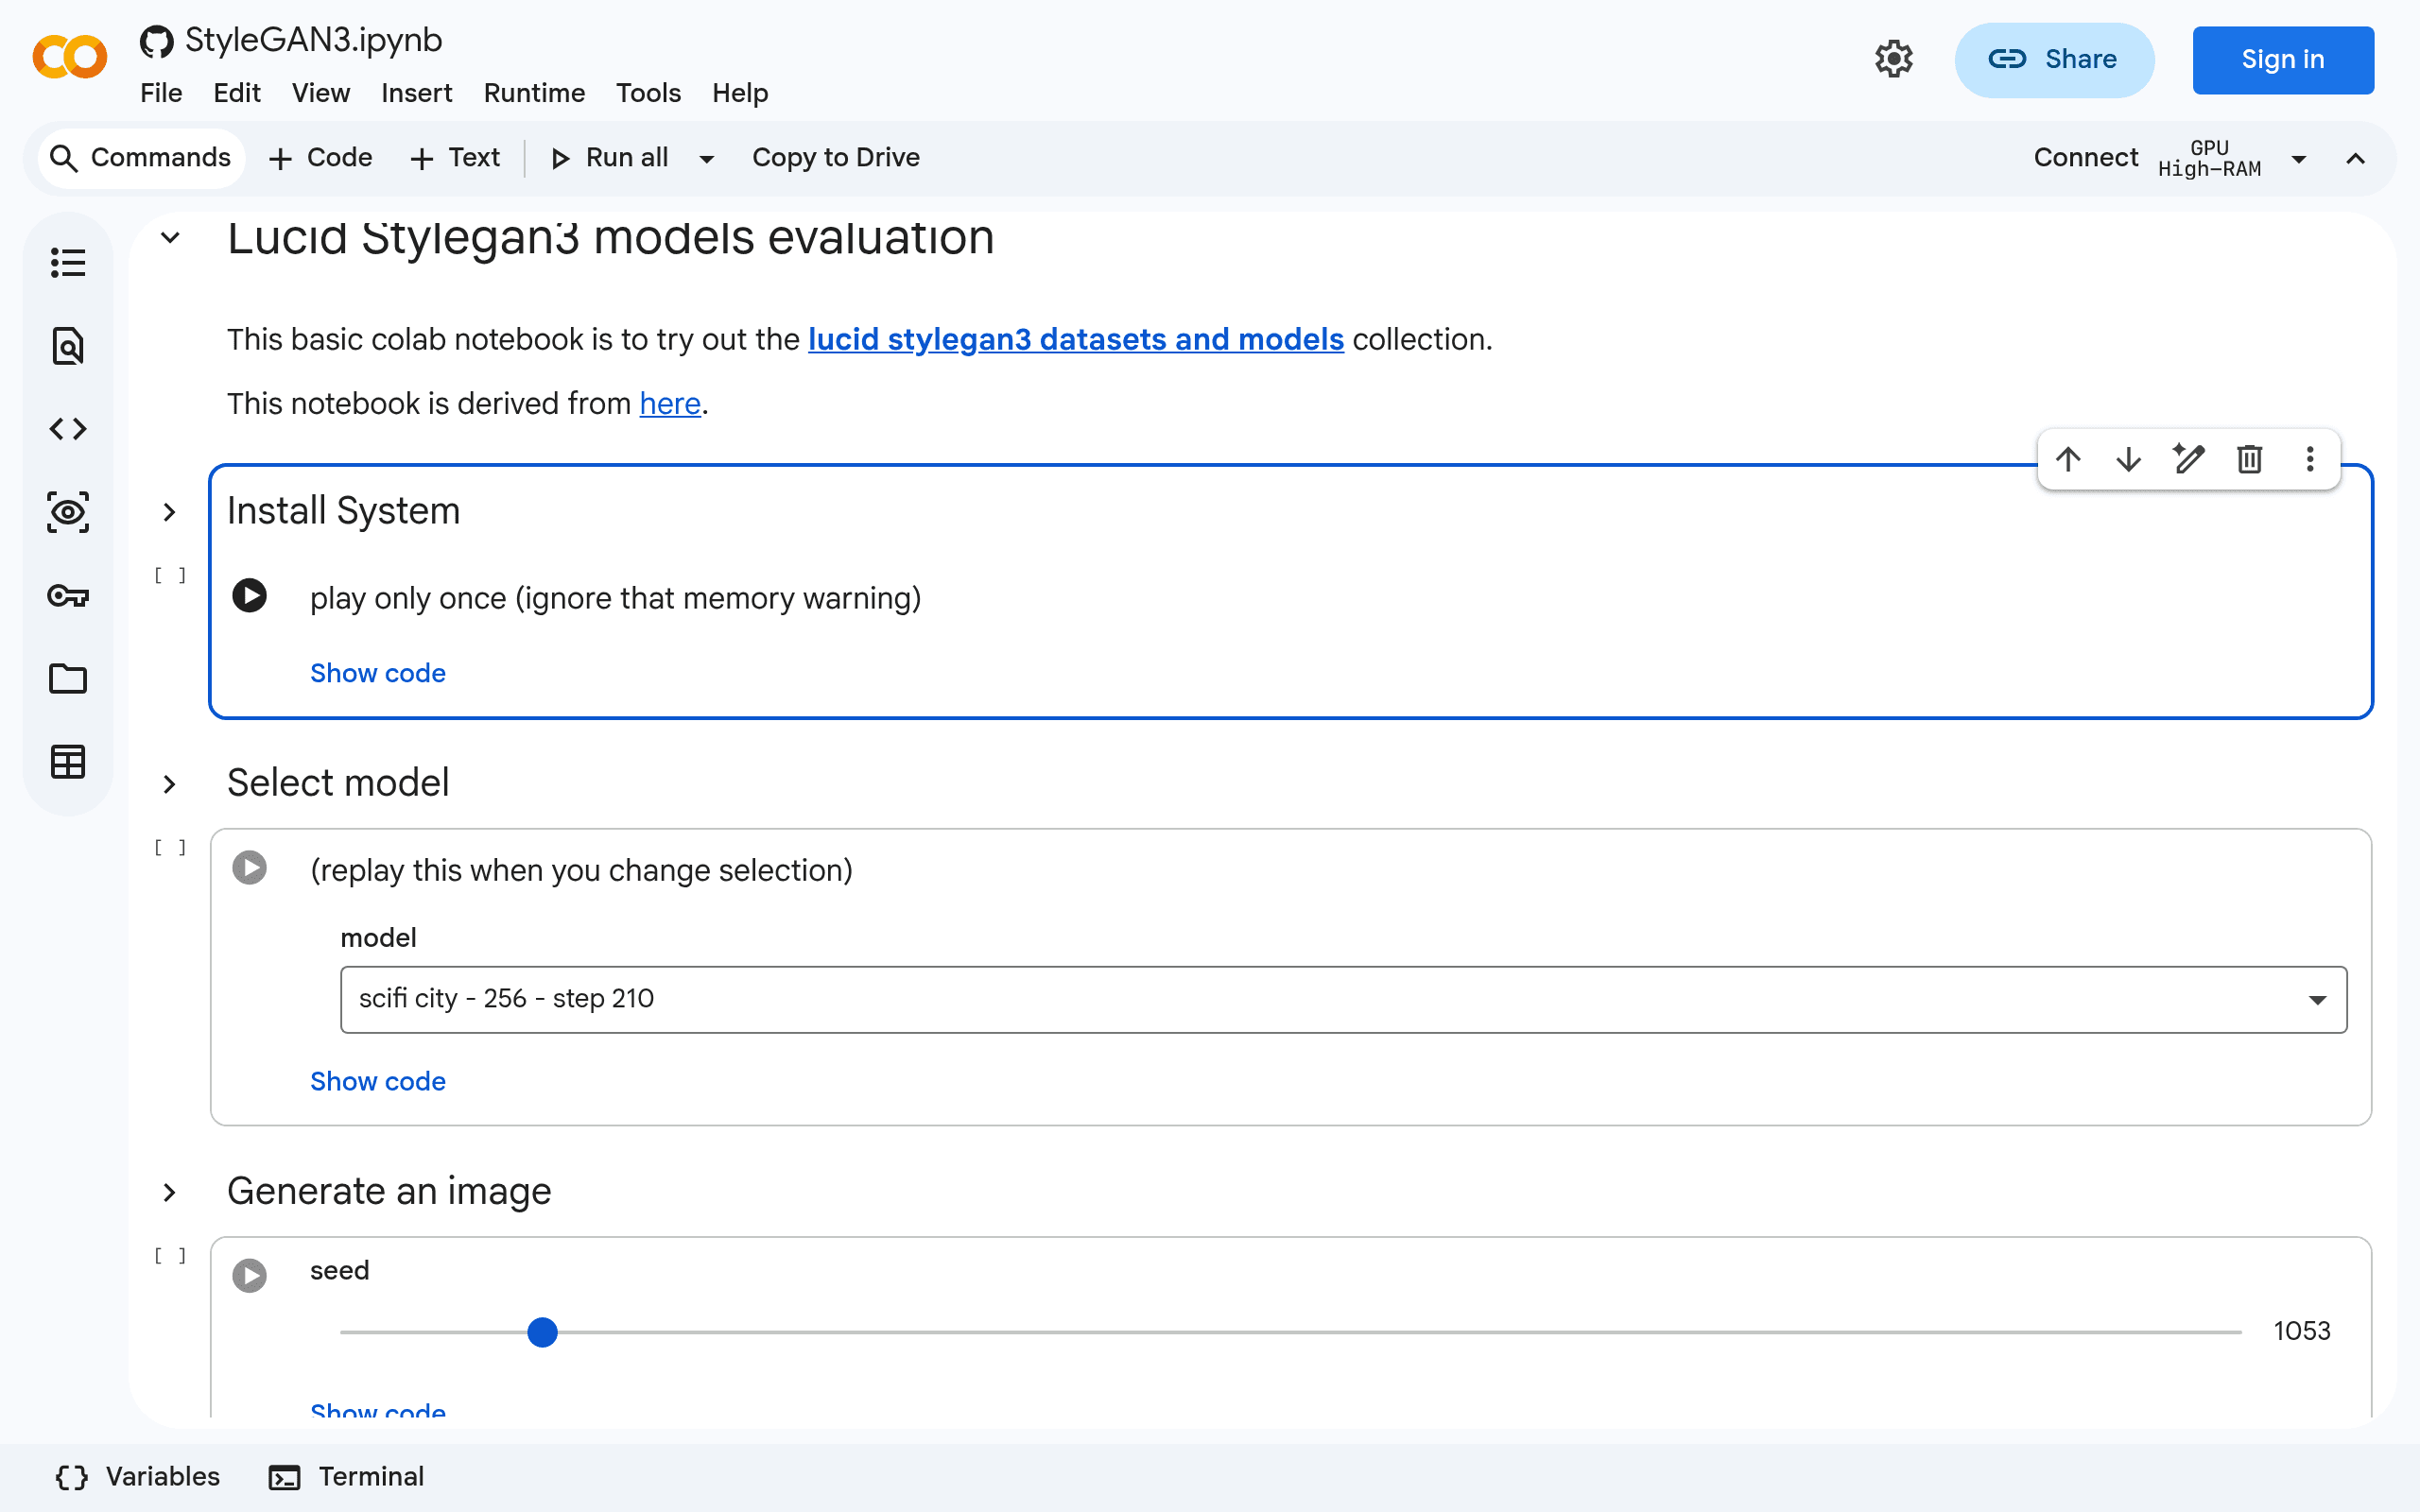Collapse the toolbar header with up chevron

tap(2356, 159)
